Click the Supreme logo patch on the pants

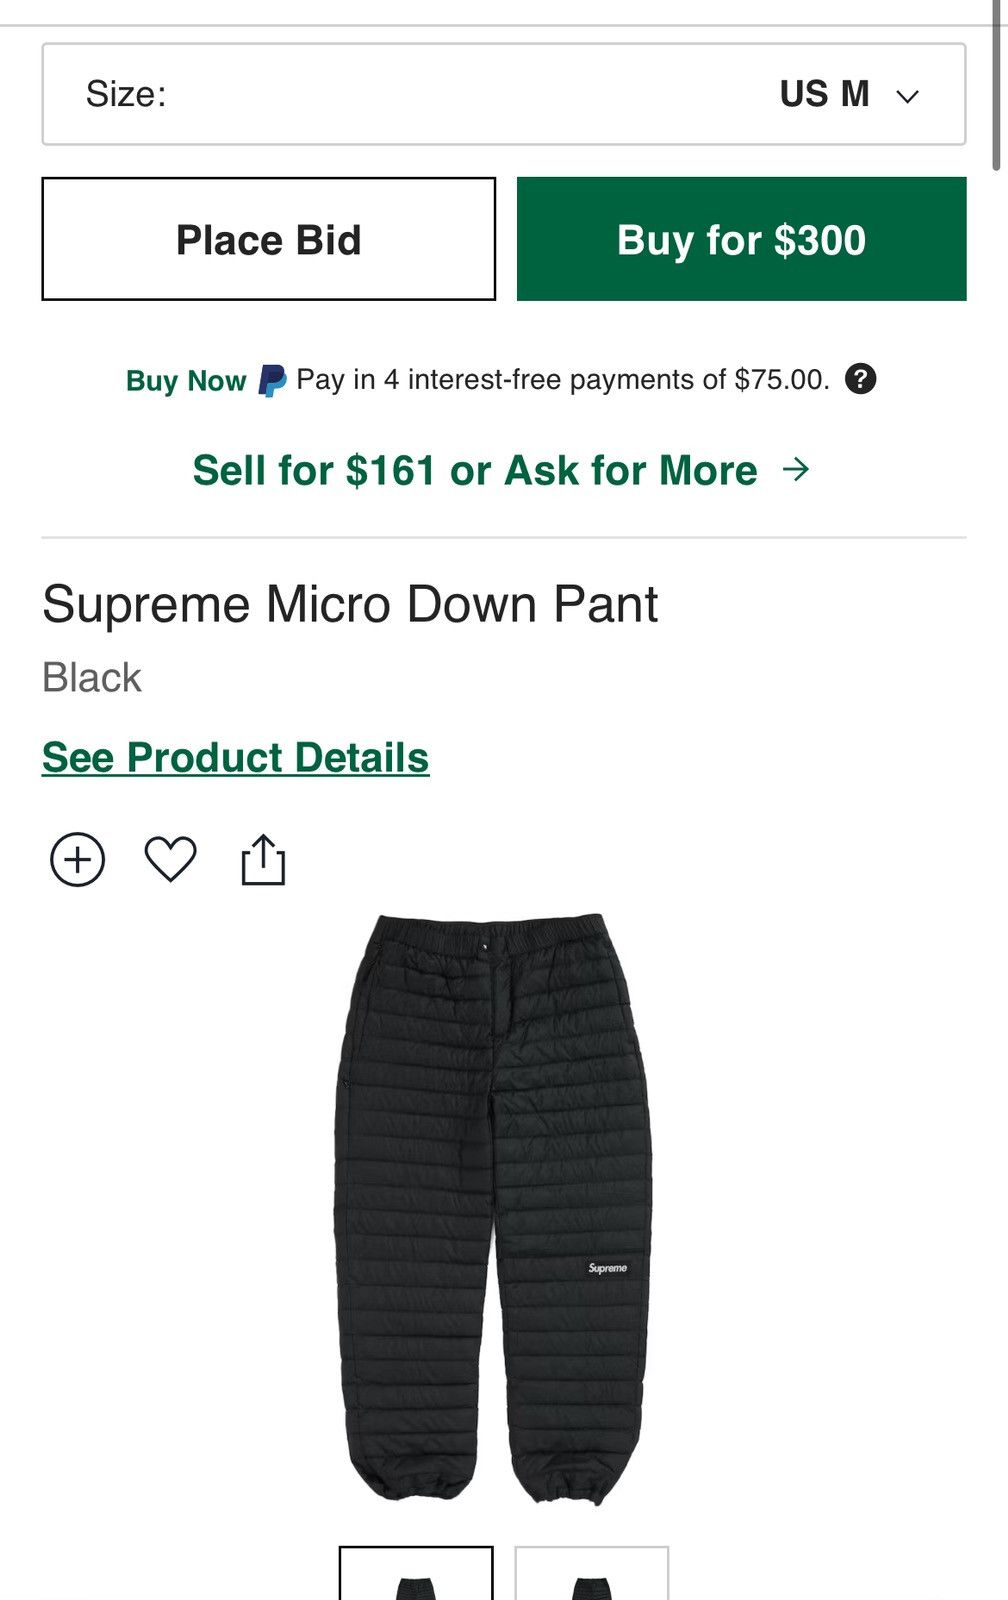607,1268
